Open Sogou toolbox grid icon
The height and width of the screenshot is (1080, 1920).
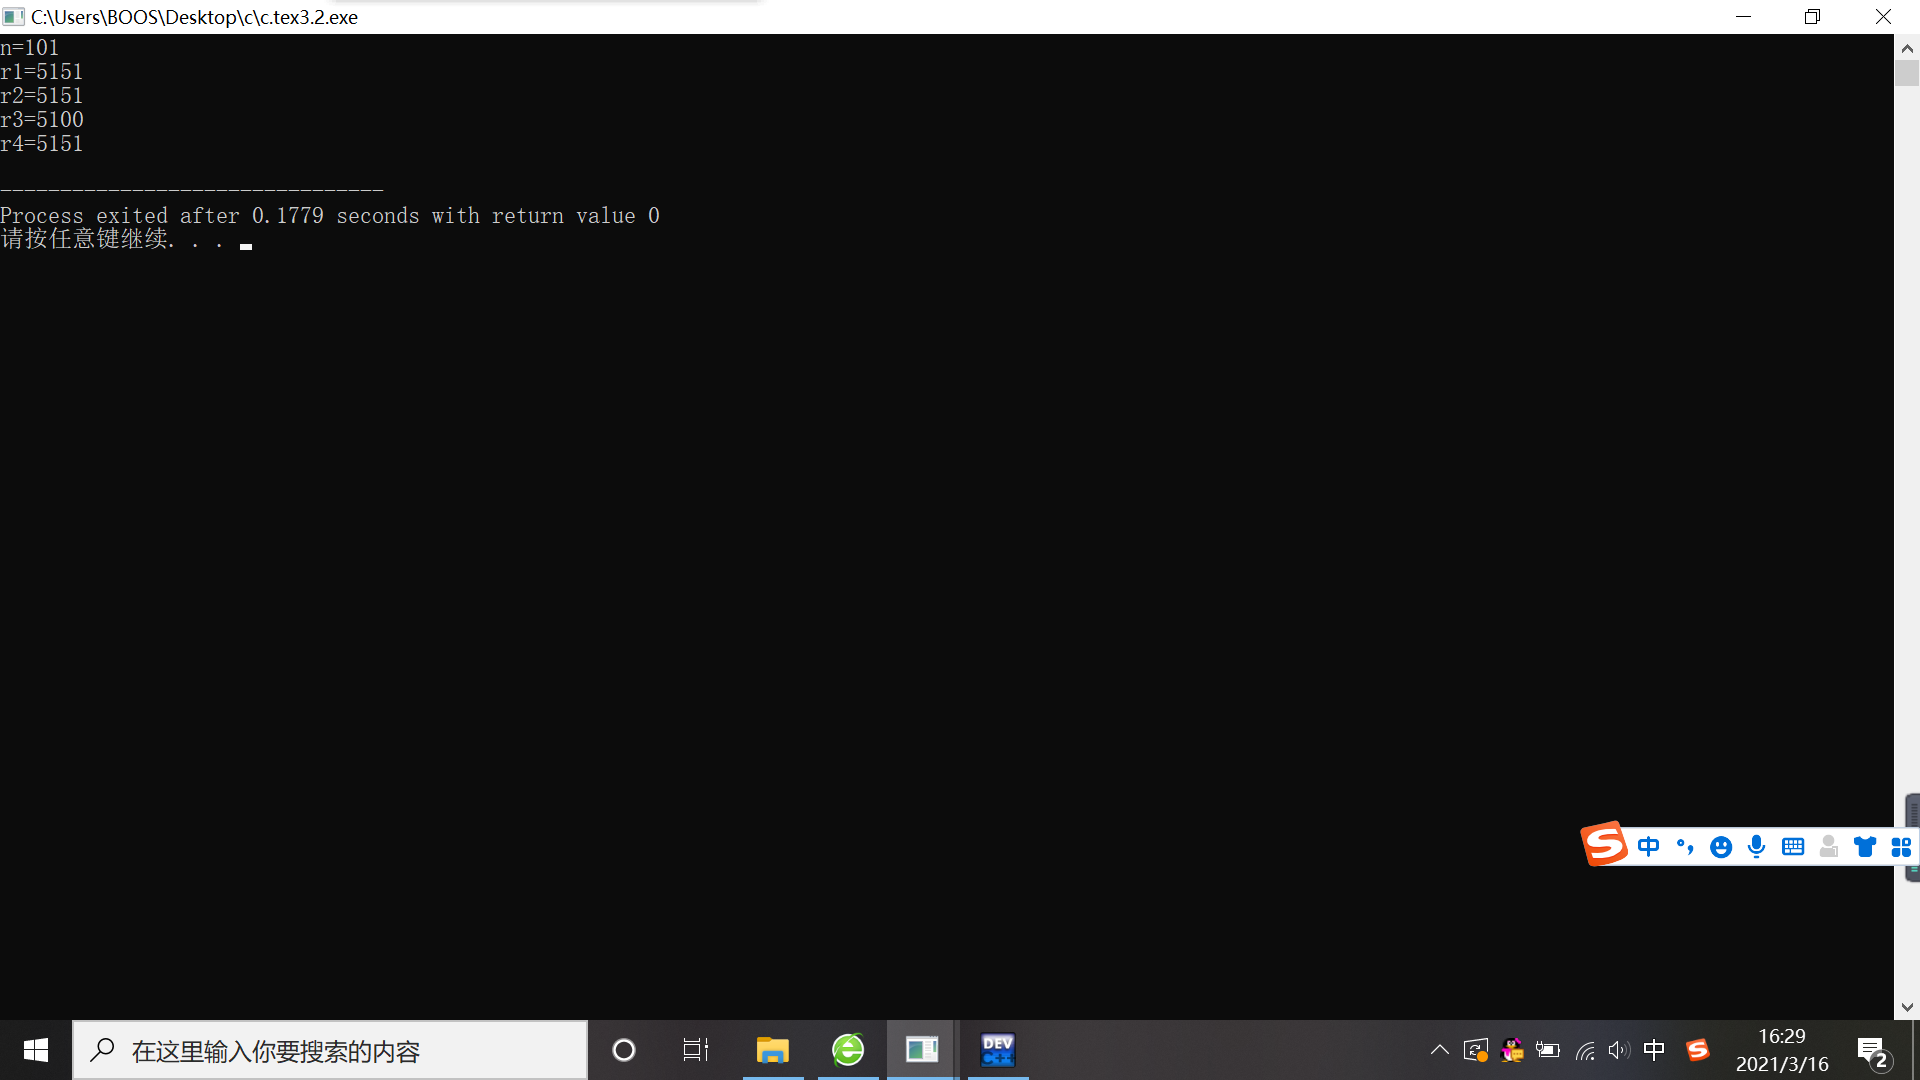(1901, 847)
